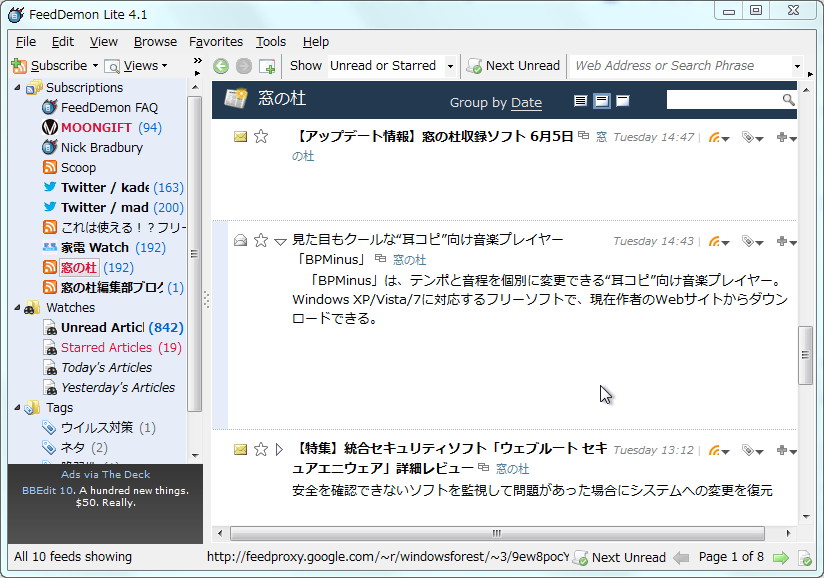Image resolution: width=824 pixels, height=578 pixels.
Task: Open the Starred Articles watch
Action: pyautogui.click(x=112, y=347)
